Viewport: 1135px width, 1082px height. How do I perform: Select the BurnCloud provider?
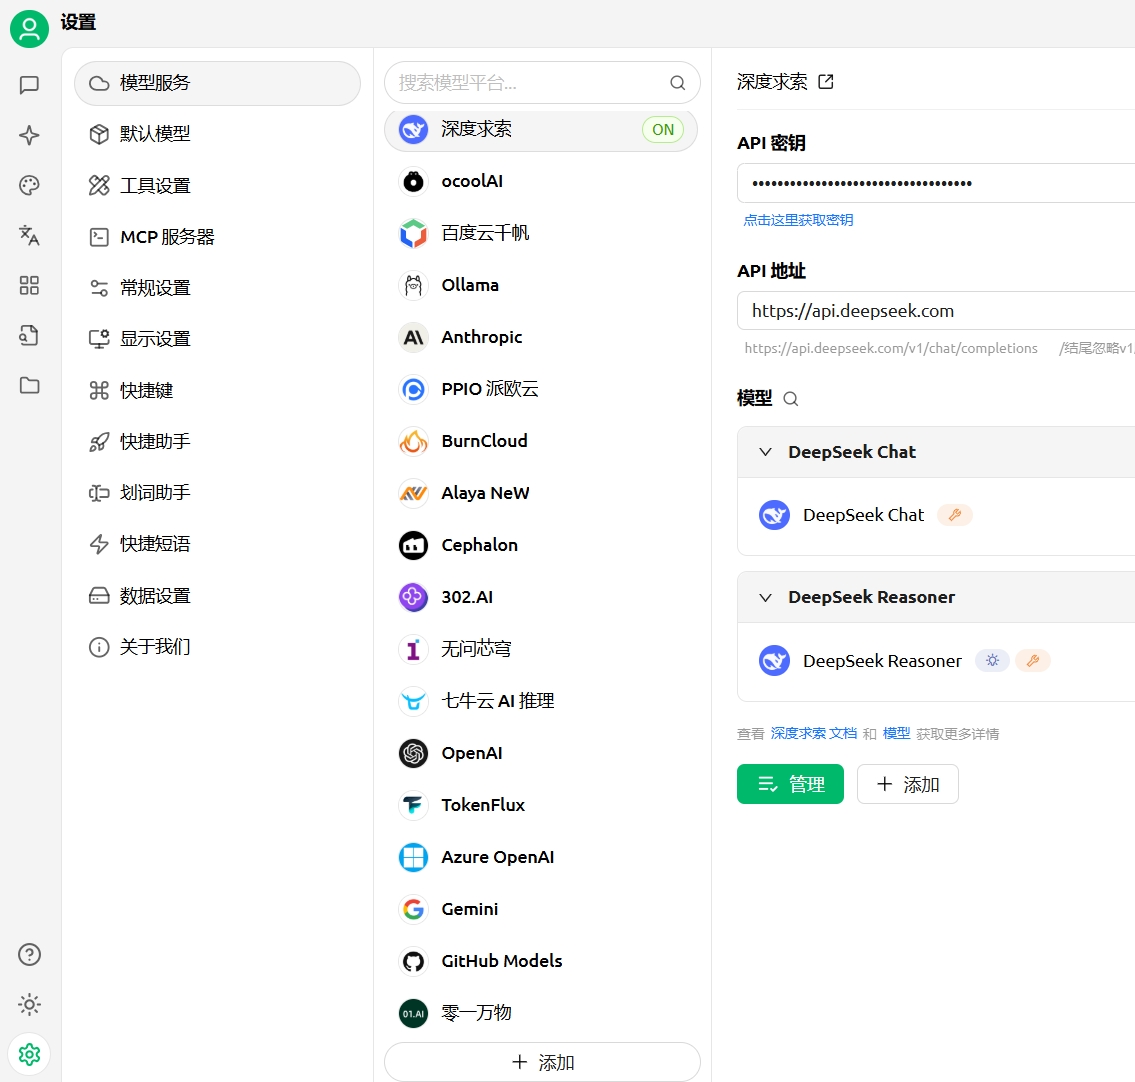point(541,441)
